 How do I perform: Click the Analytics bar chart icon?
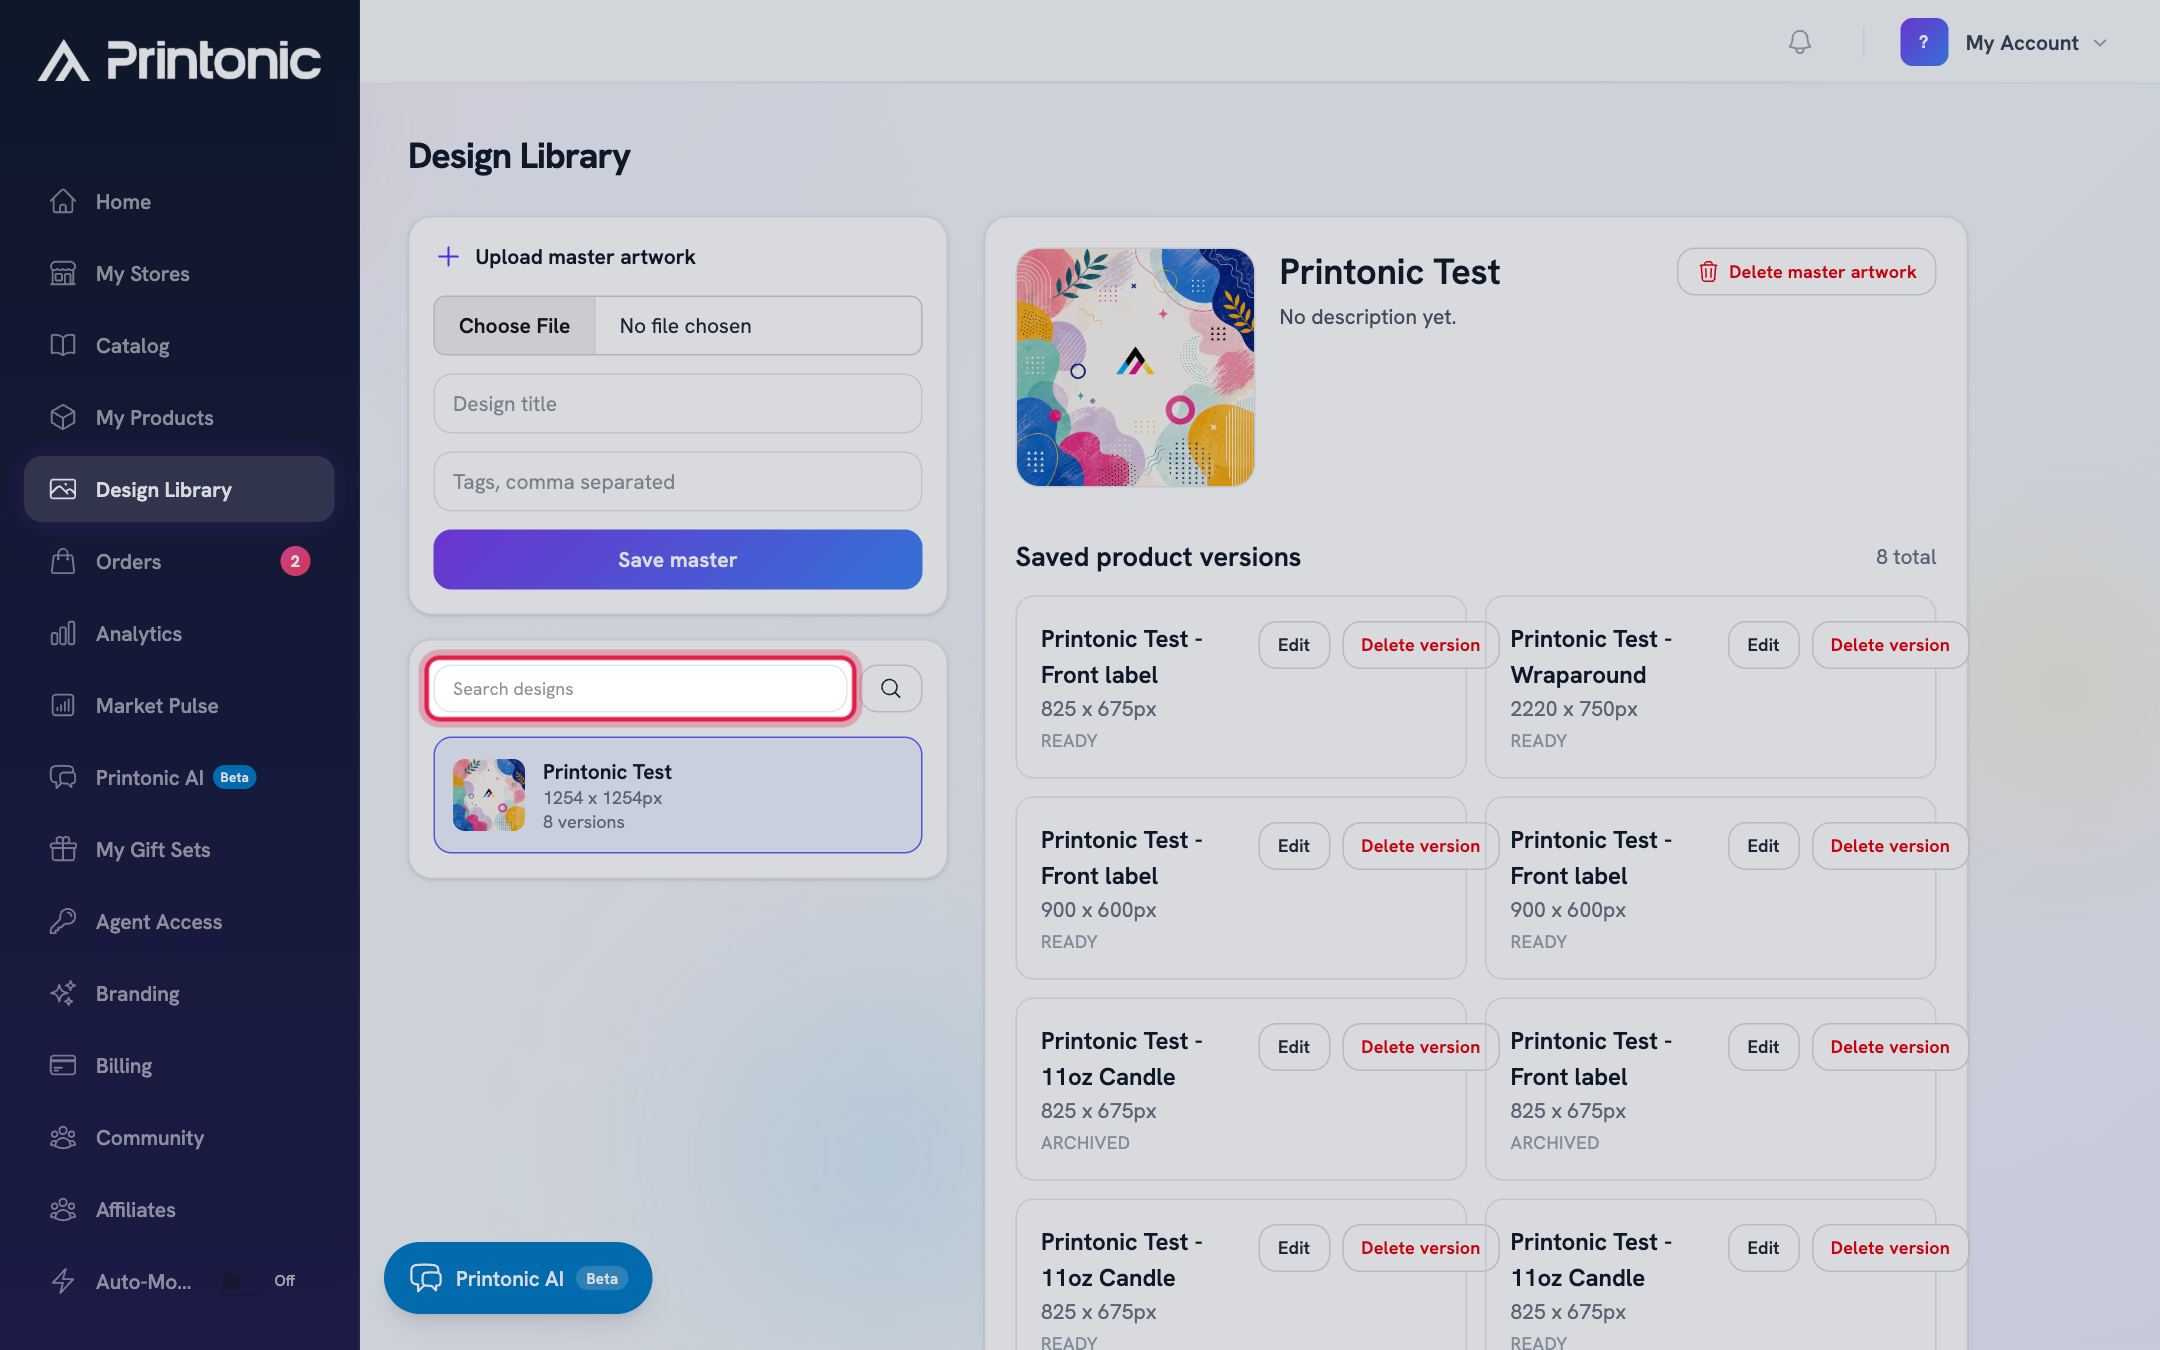pos(63,633)
